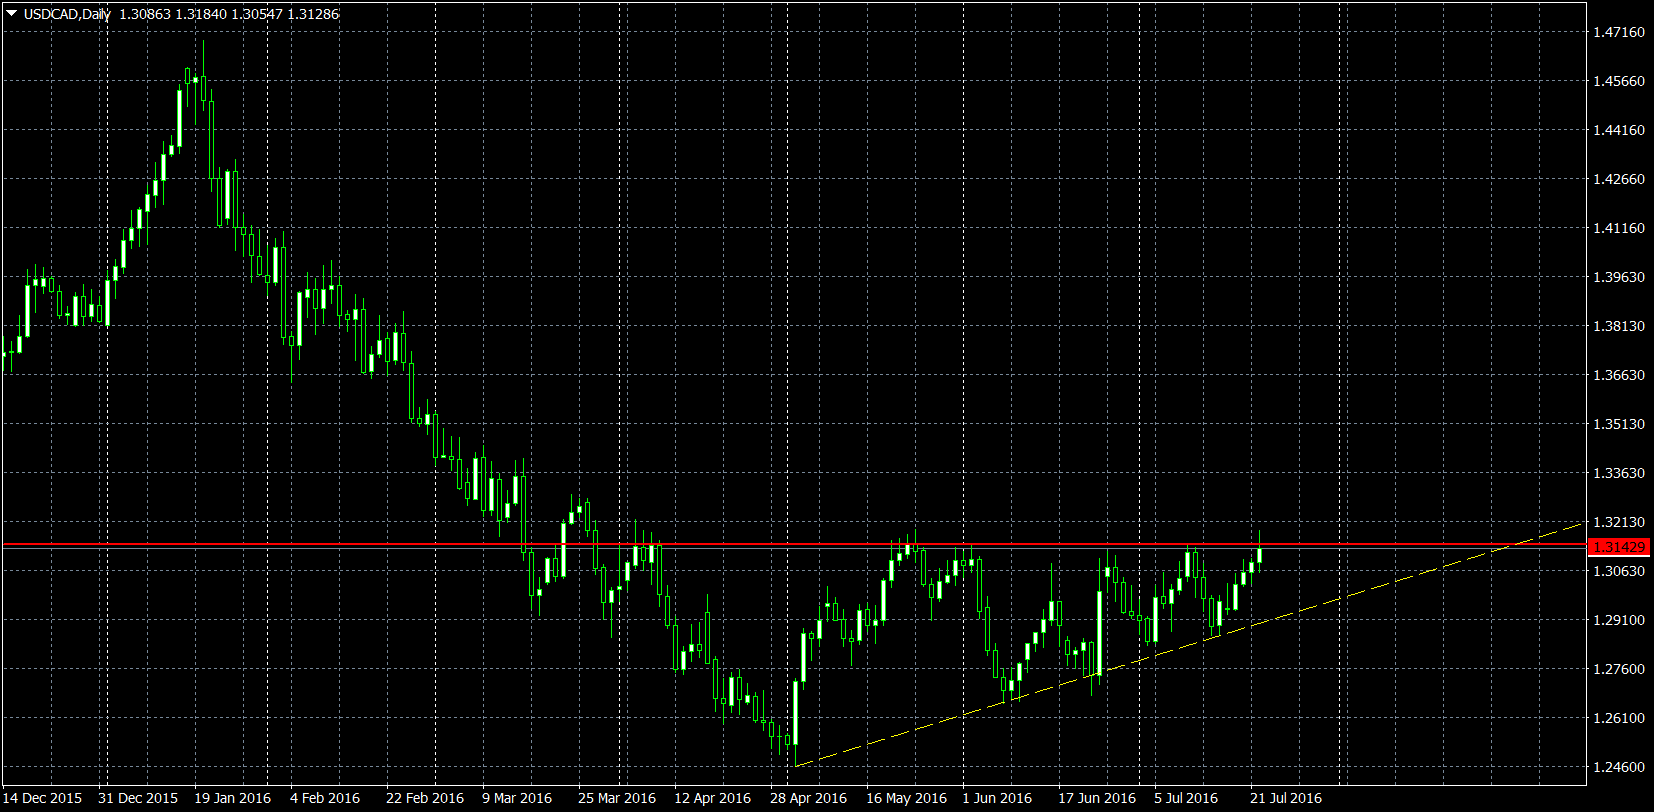Screen dimensions: 1654x812
Task: Click the 5 Jul 2016 date label
Action: [x=1186, y=798]
